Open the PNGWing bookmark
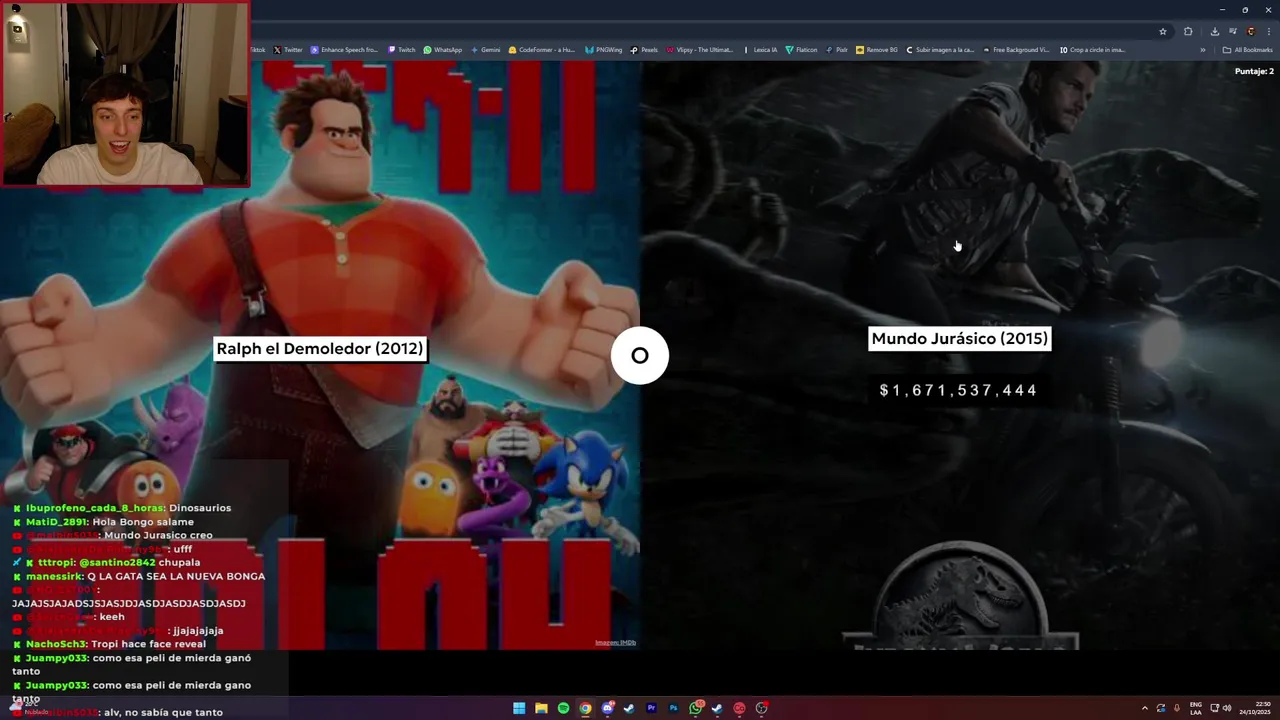The height and width of the screenshot is (720, 1280). (x=604, y=50)
